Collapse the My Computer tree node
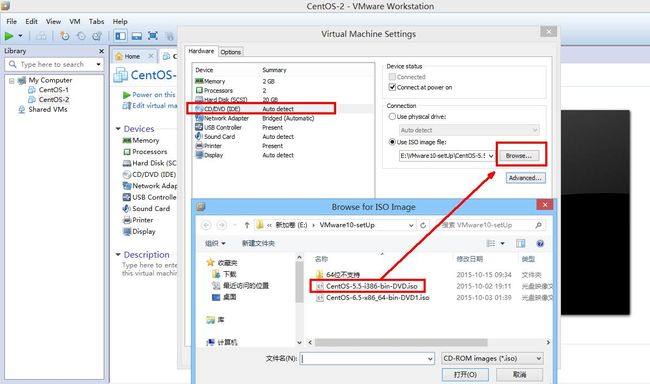The width and height of the screenshot is (650, 384). click(x=12, y=80)
